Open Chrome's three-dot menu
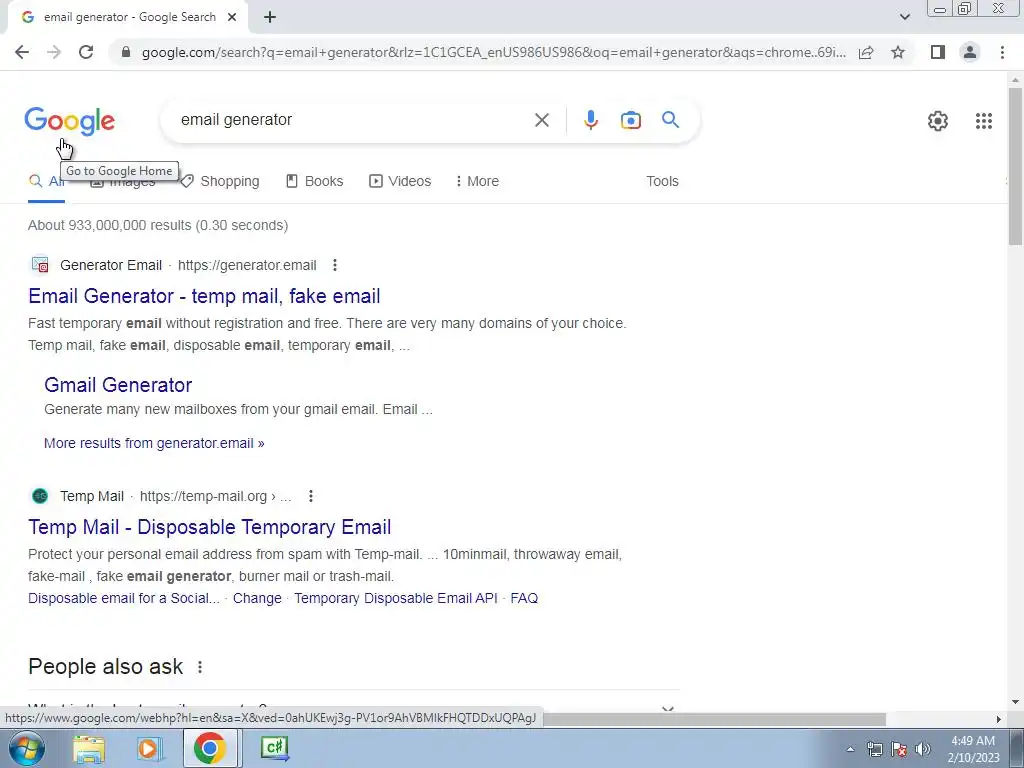Viewport: 1024px width, 768px height. (x=1002, y=52)
